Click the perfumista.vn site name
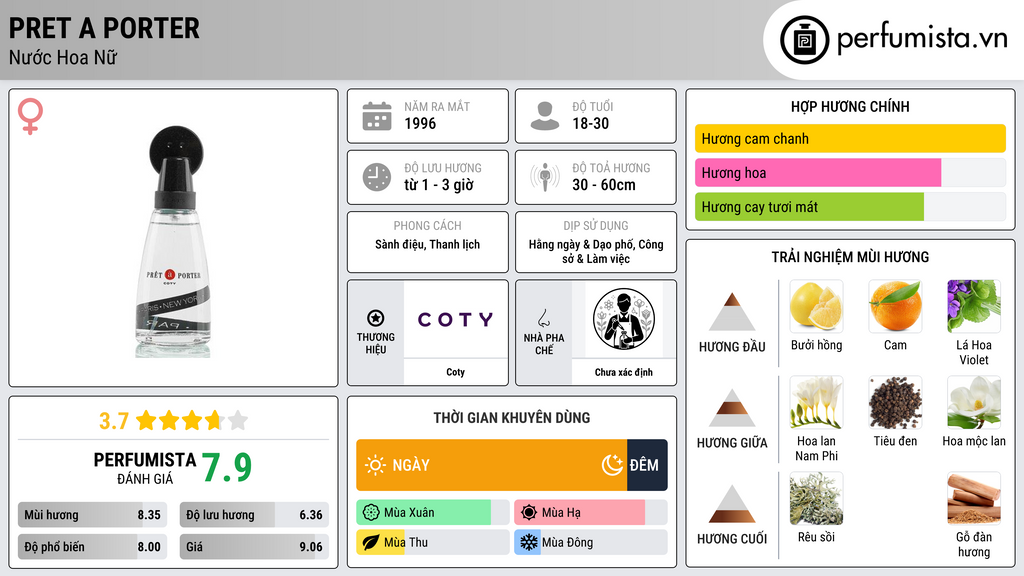This screenshot has height=576, width=1024. pyautogui.click(x=922, y=39)
